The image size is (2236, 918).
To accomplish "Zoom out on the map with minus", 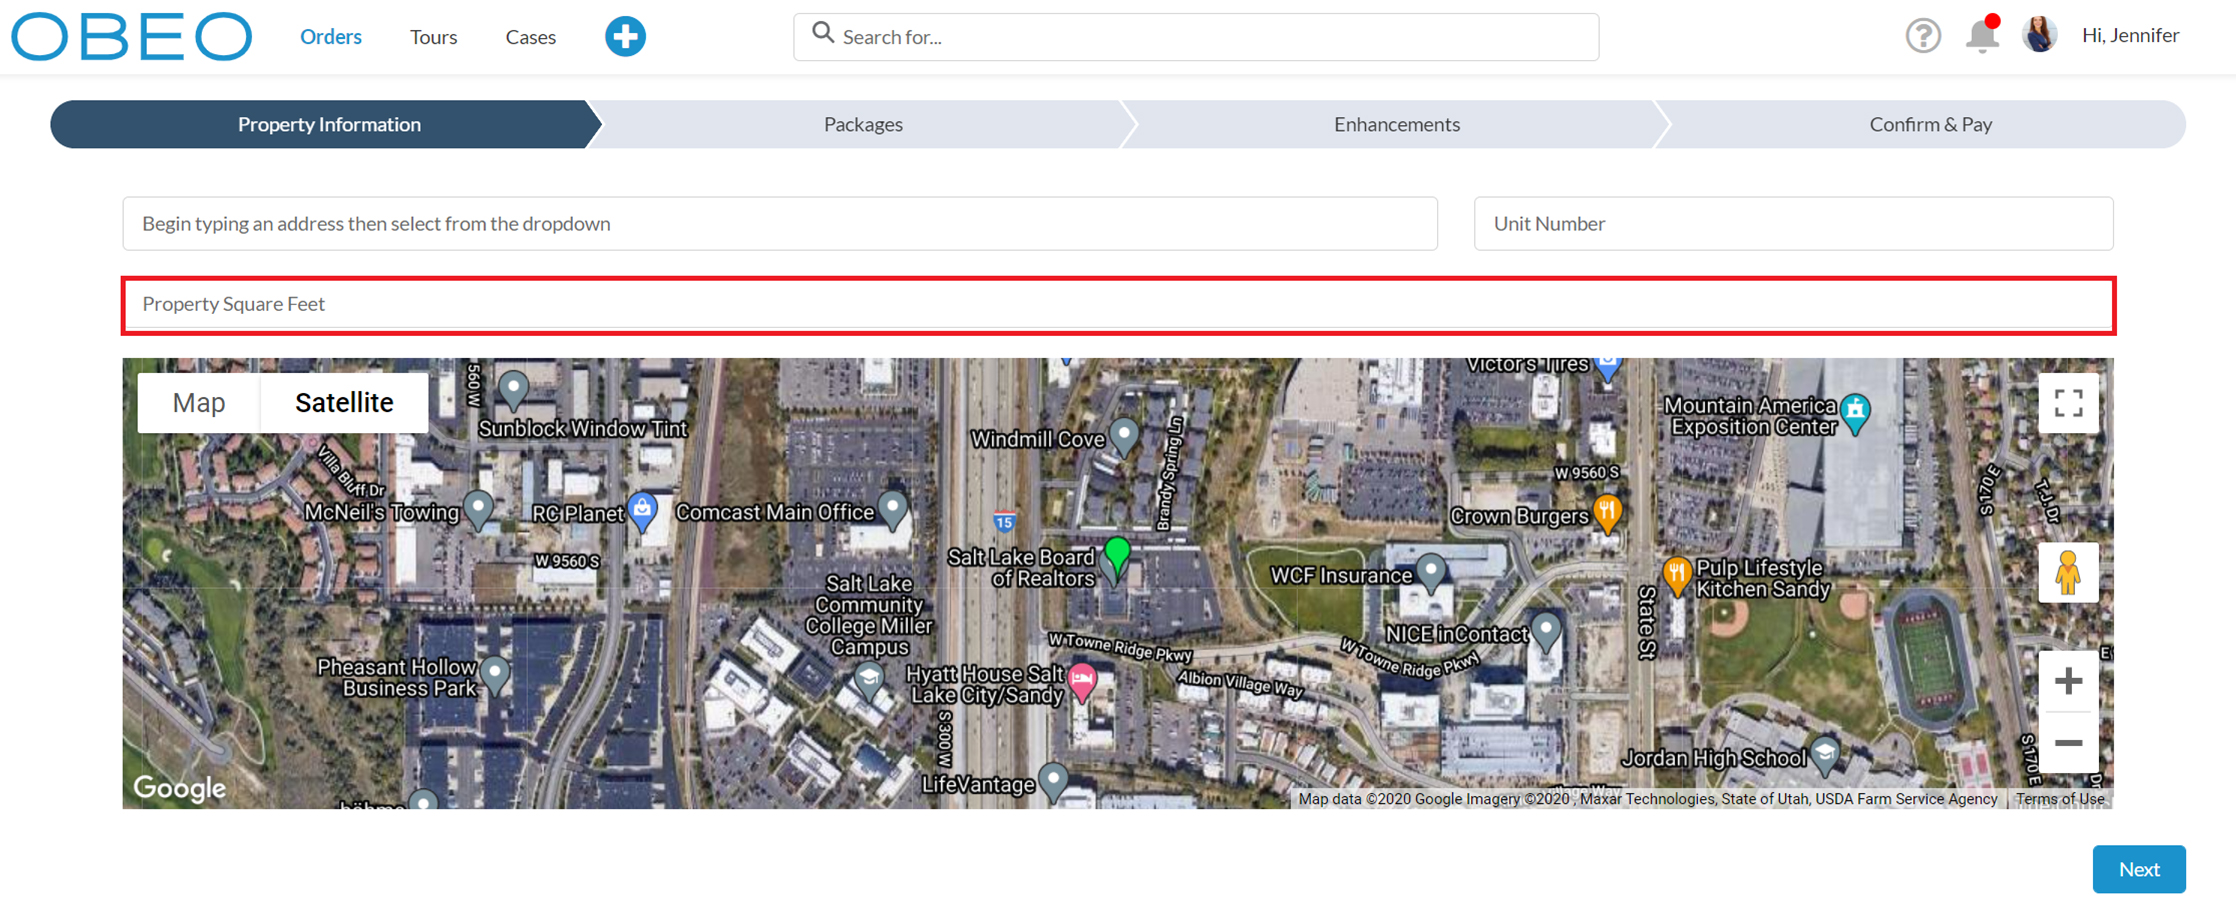I will click(x=2068, y=743).
